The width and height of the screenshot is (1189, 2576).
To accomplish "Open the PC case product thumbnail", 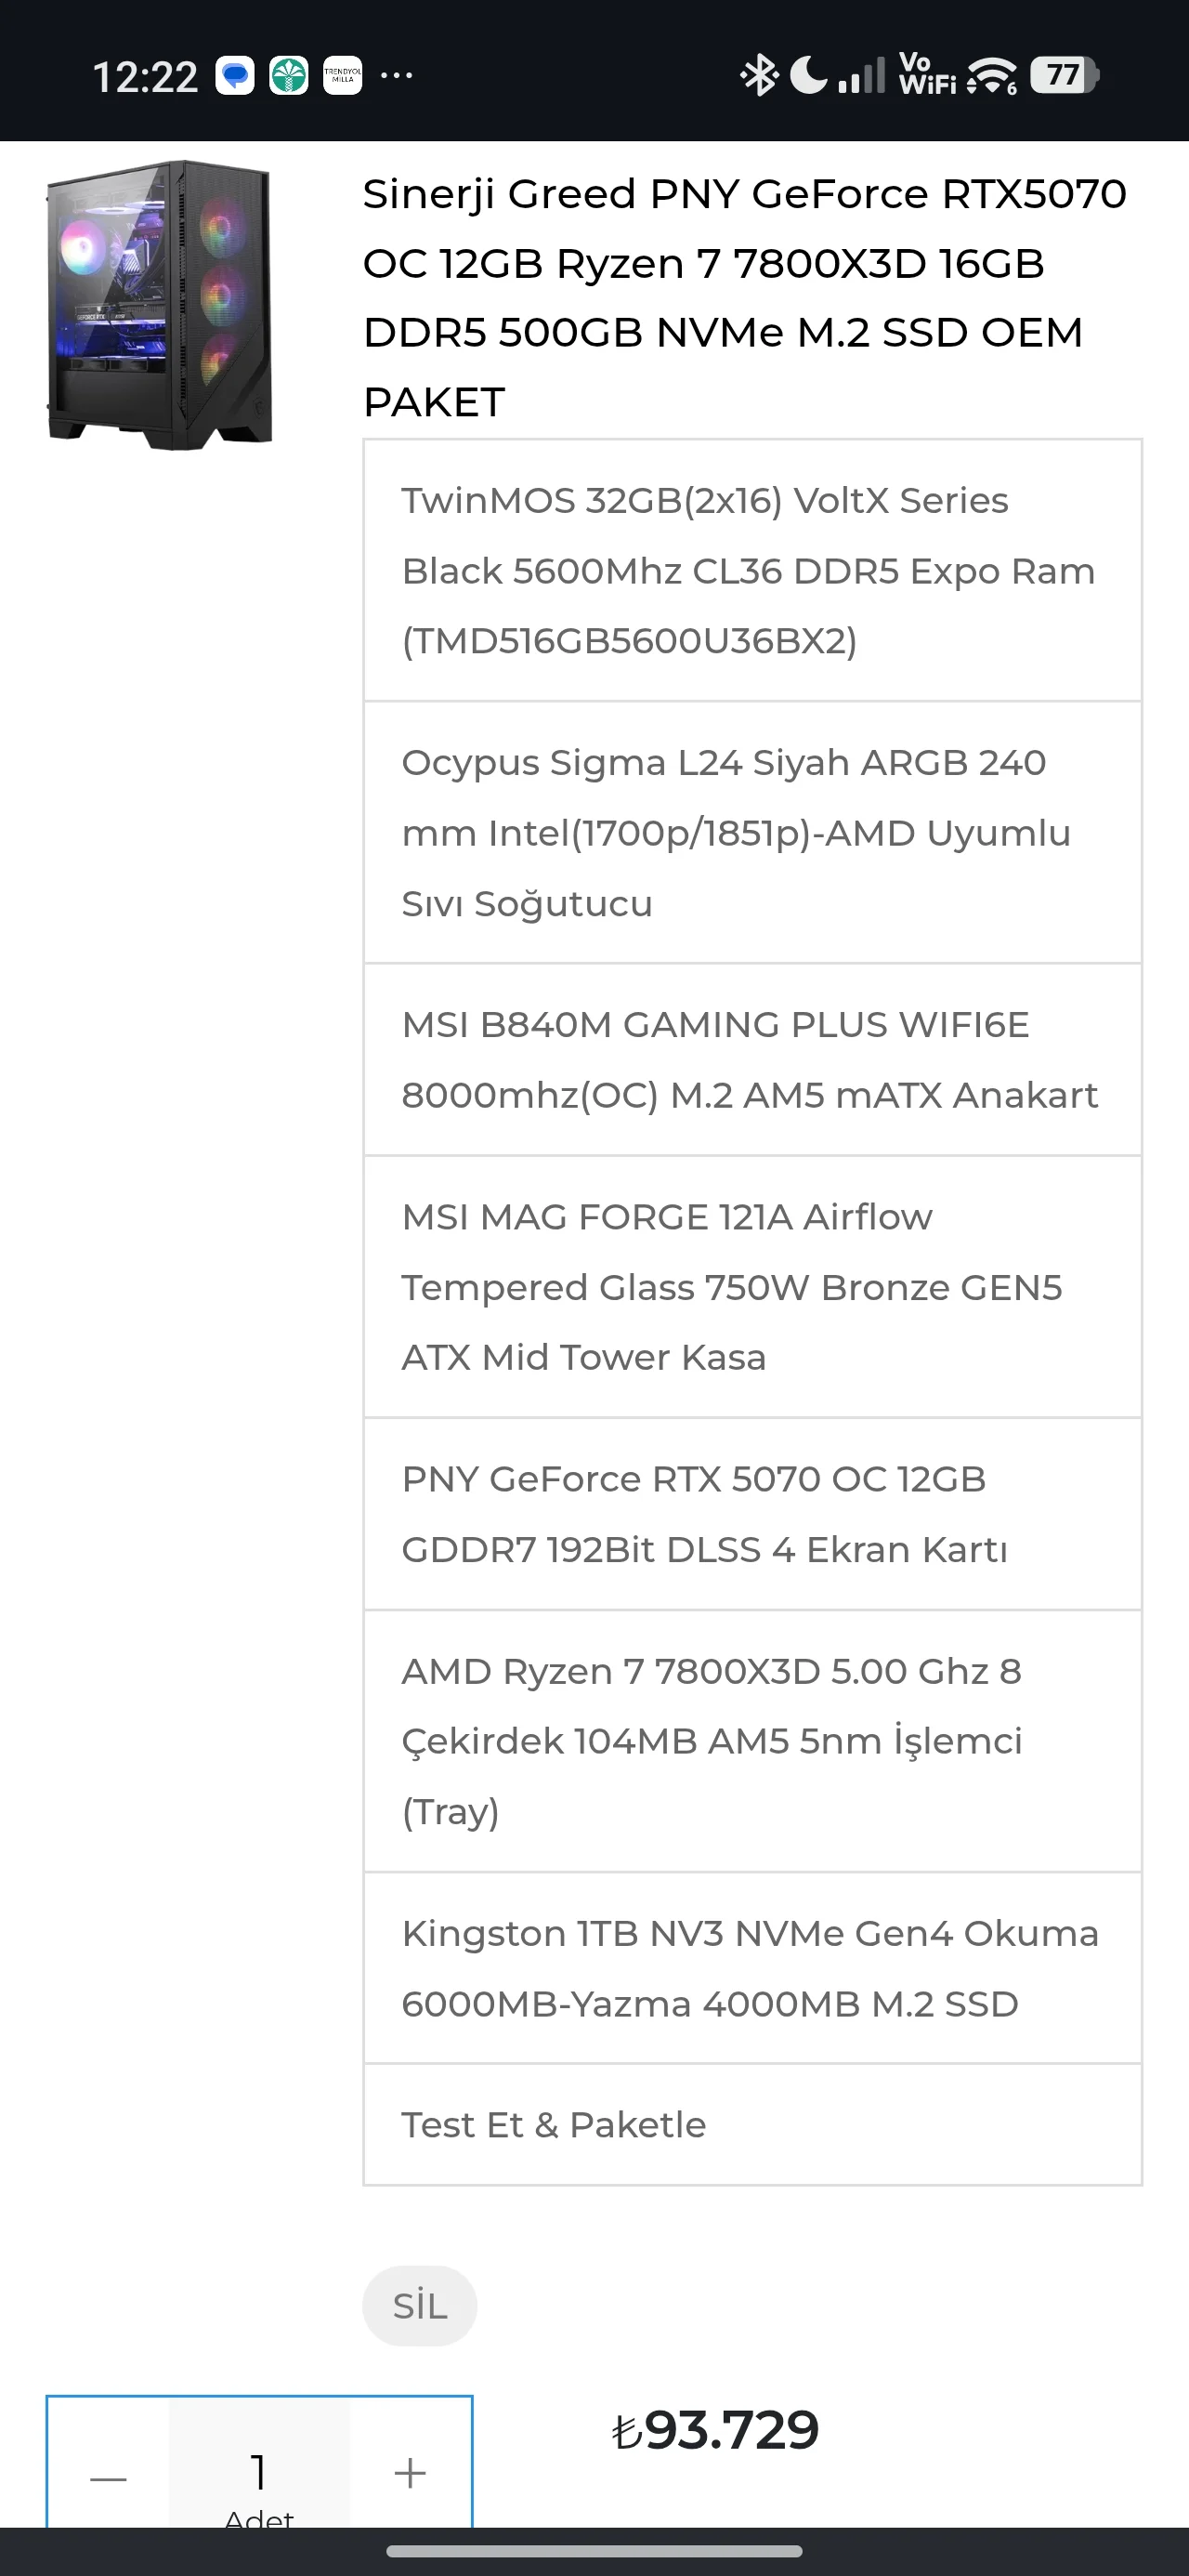I will point(160,305).
